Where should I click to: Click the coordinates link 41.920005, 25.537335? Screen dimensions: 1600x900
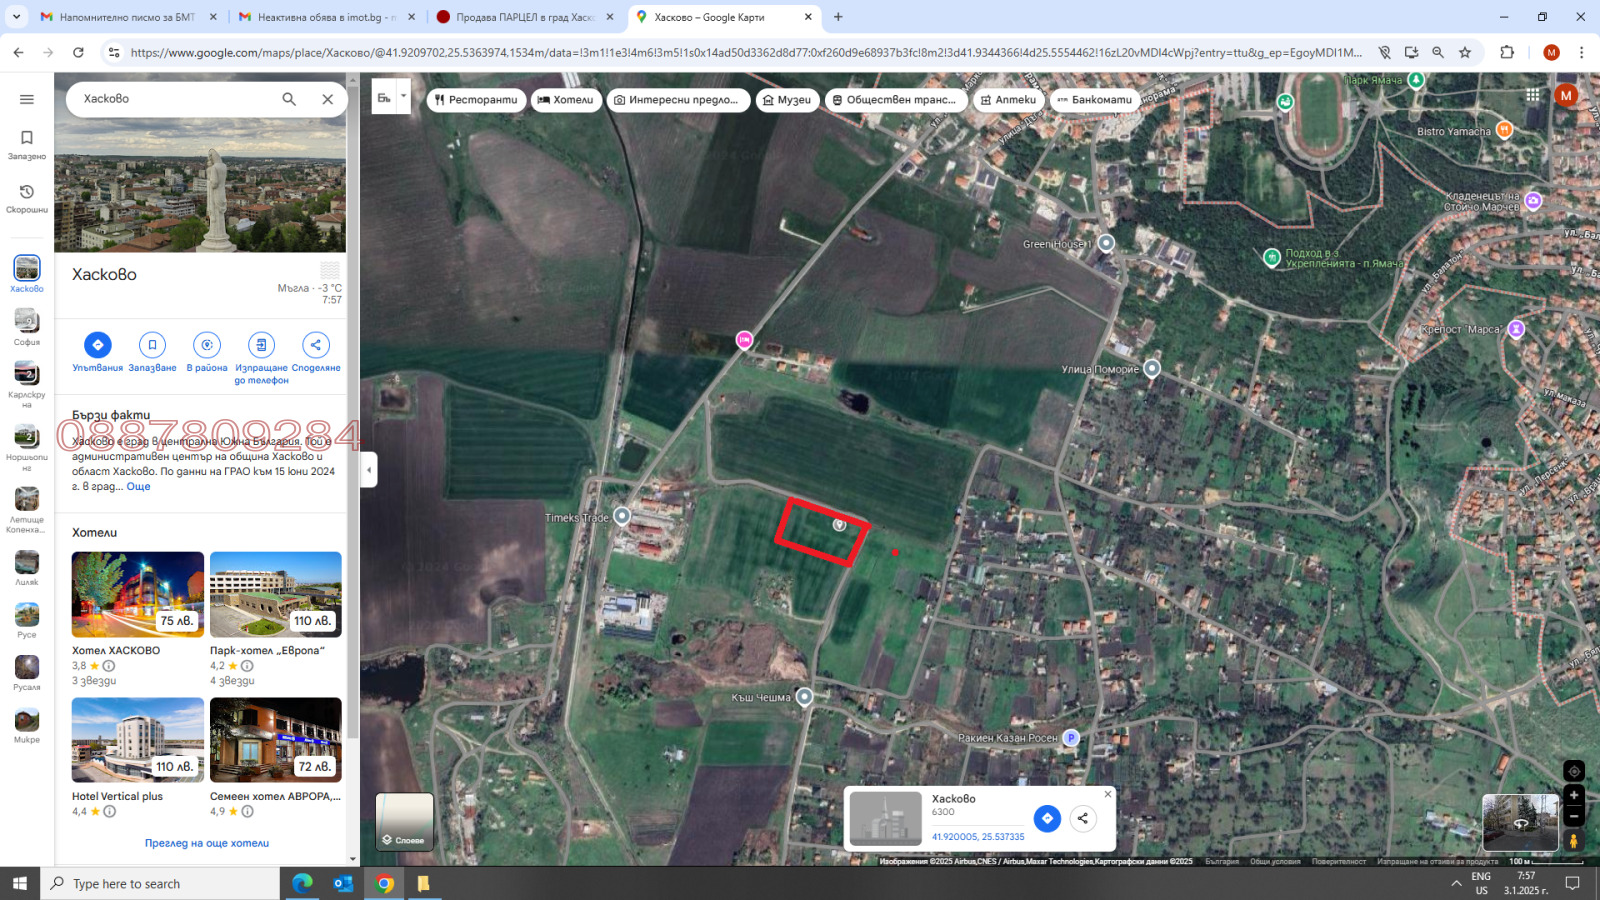click(x=978, y=837)
